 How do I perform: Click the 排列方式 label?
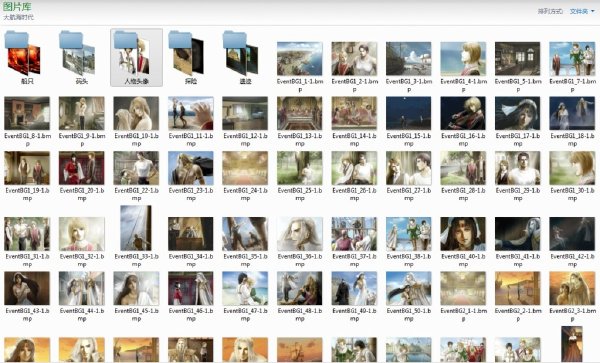pyautogui.click(x=550, y=11)
